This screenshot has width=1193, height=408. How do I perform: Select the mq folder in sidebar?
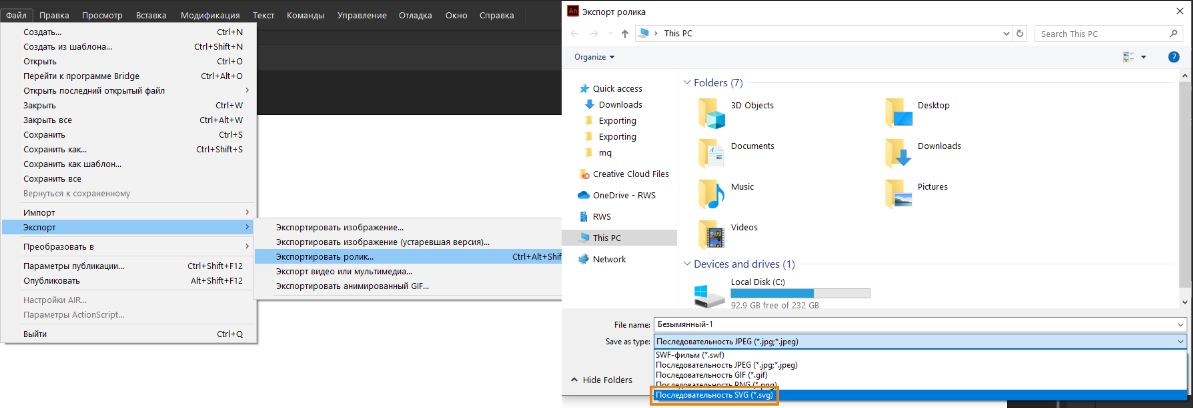point(606,152)
